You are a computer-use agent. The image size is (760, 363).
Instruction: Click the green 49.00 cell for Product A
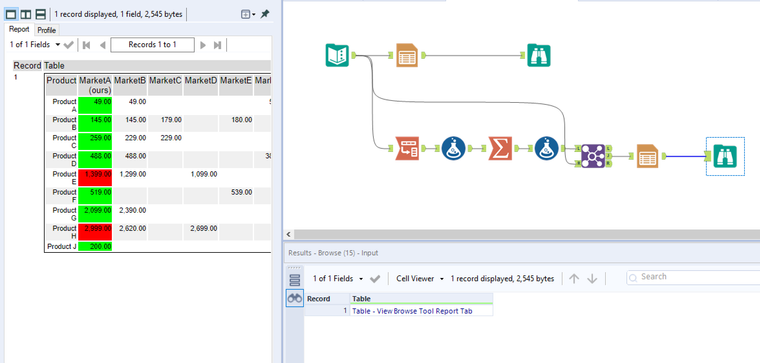(95, 105)
